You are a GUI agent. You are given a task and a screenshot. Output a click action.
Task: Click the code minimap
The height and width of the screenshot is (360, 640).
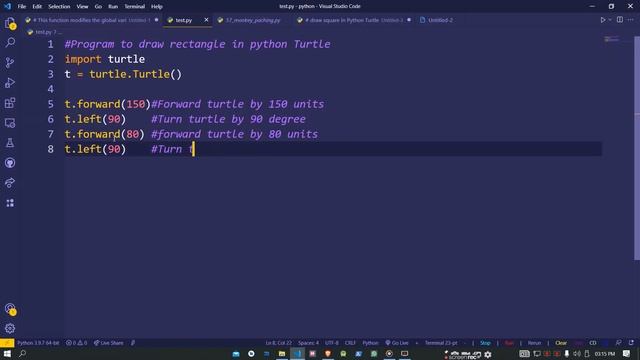[x=611, y=39]
